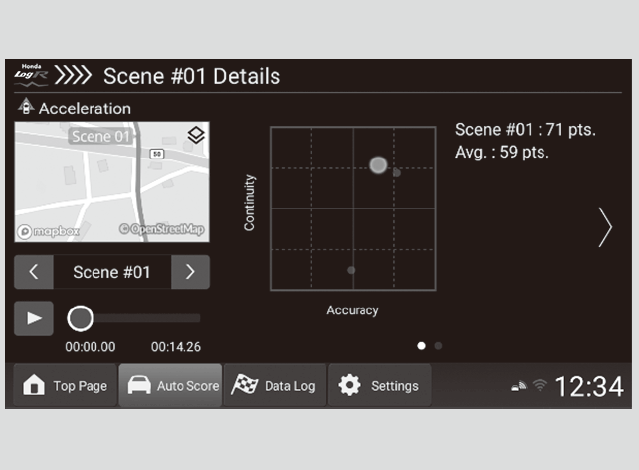Click the Acceleration icon next to its label
This screenshot has height=470, width=639.
pyautogui.click(x=26, y=108)
